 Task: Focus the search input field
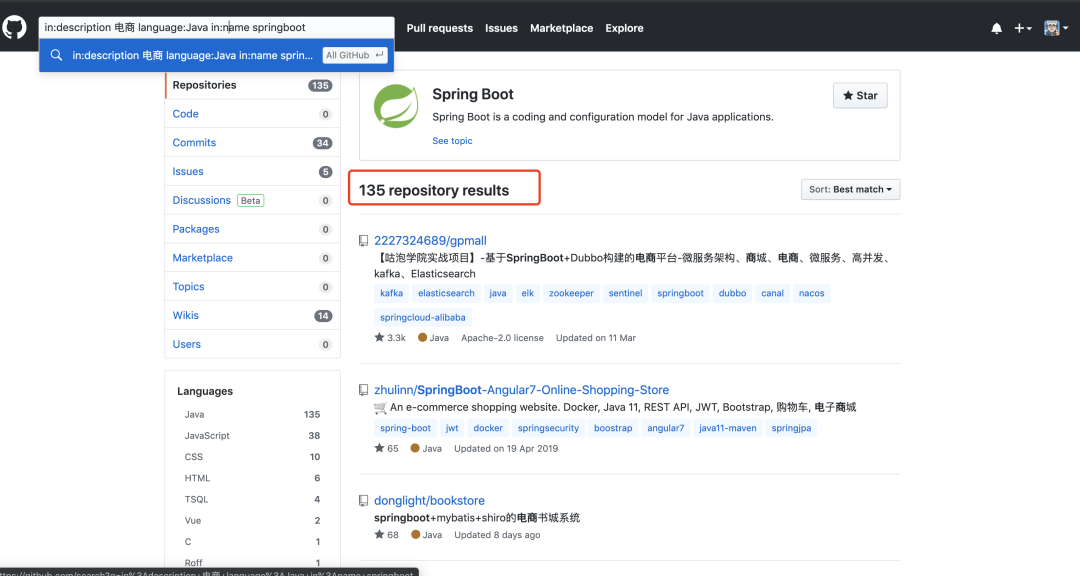coord(216,28)
